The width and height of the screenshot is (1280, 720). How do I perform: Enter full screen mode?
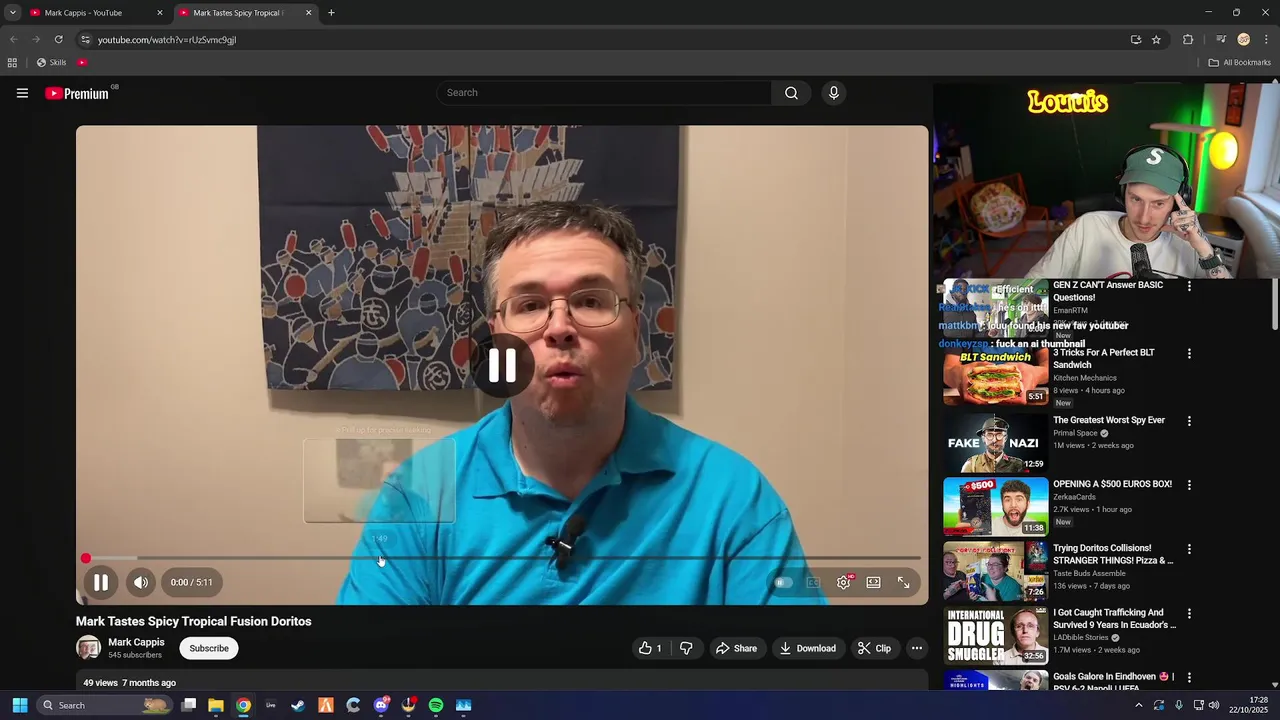click(904, 582)
